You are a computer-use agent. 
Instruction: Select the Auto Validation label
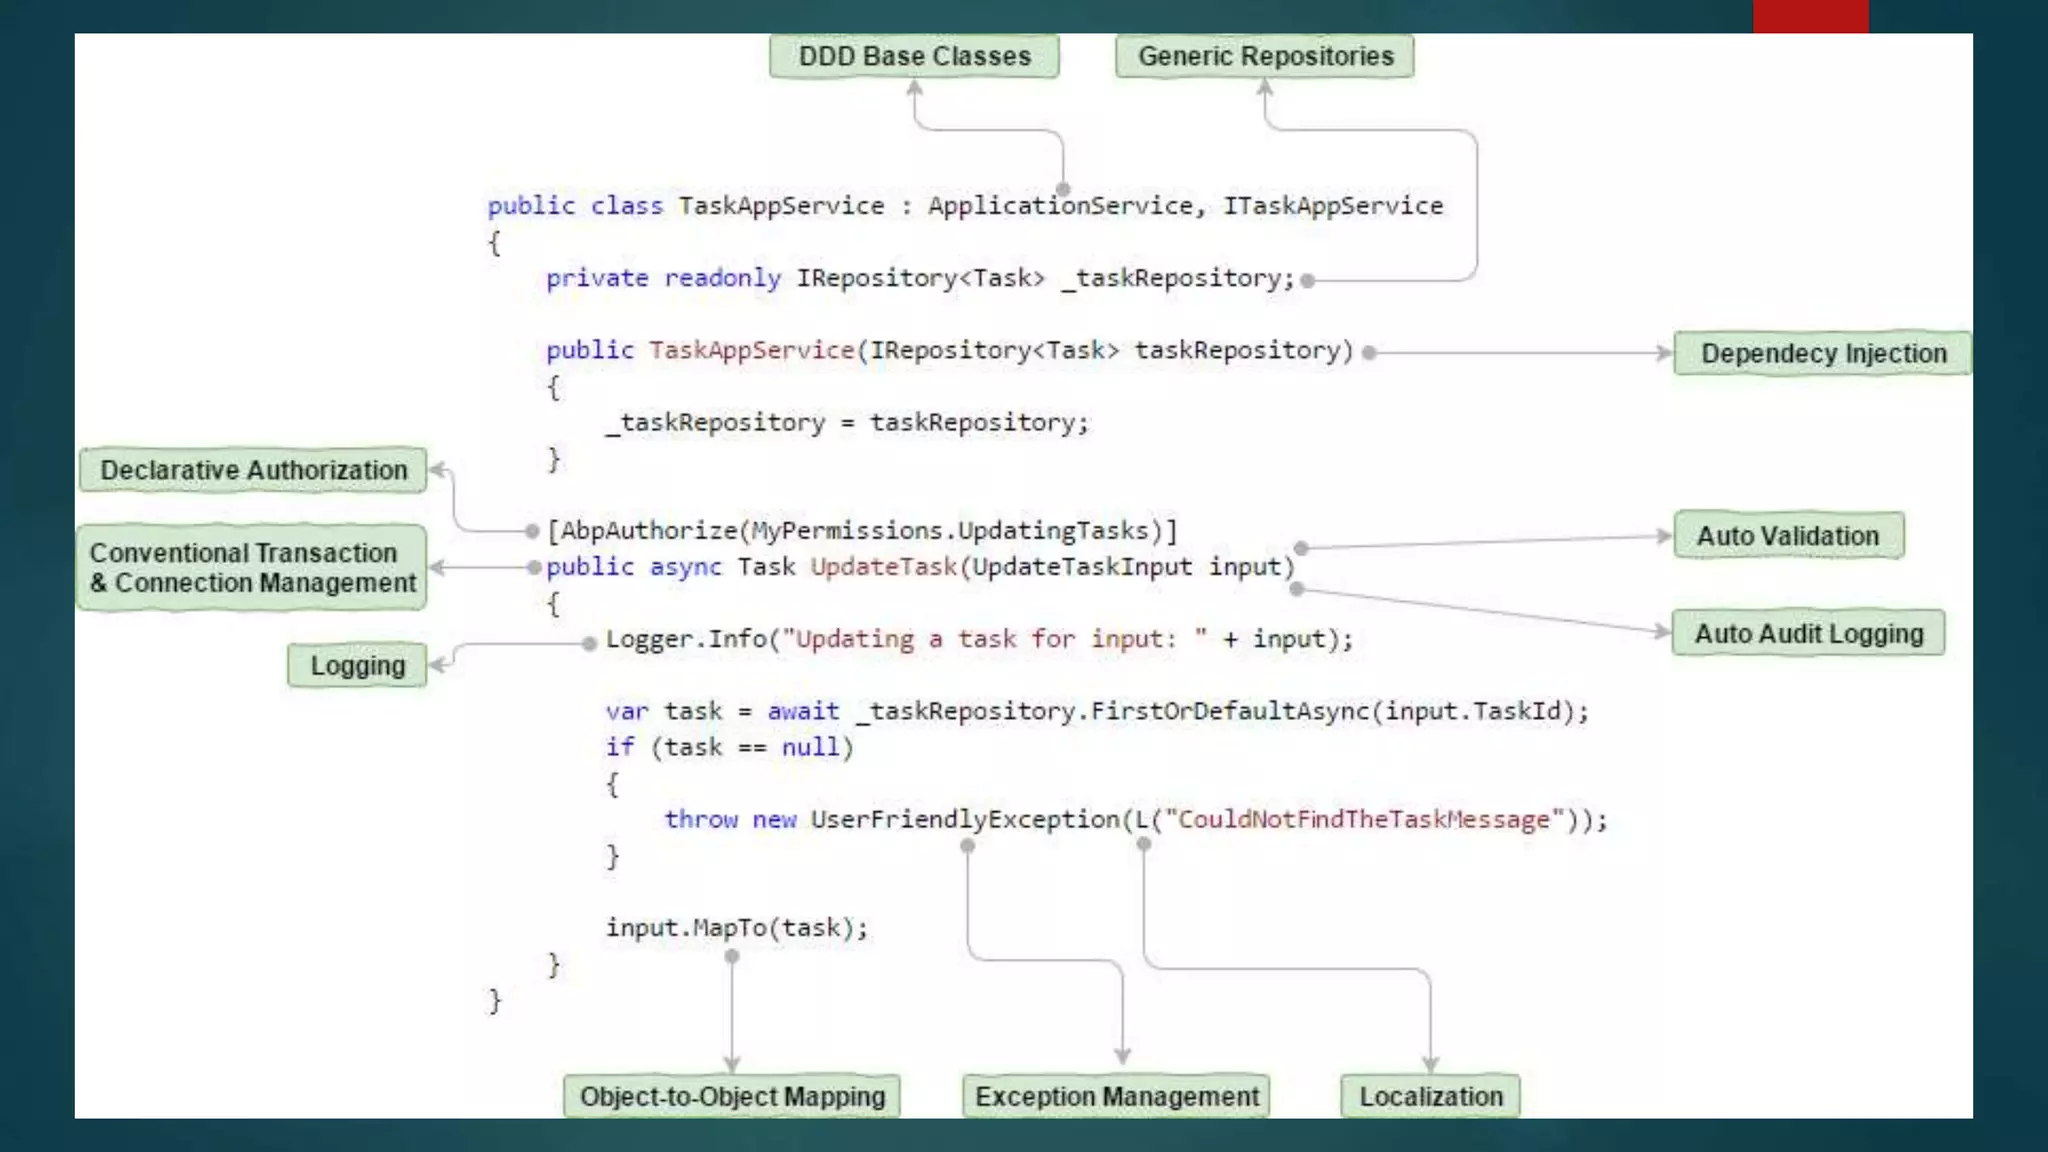[x=1787, y=536]
